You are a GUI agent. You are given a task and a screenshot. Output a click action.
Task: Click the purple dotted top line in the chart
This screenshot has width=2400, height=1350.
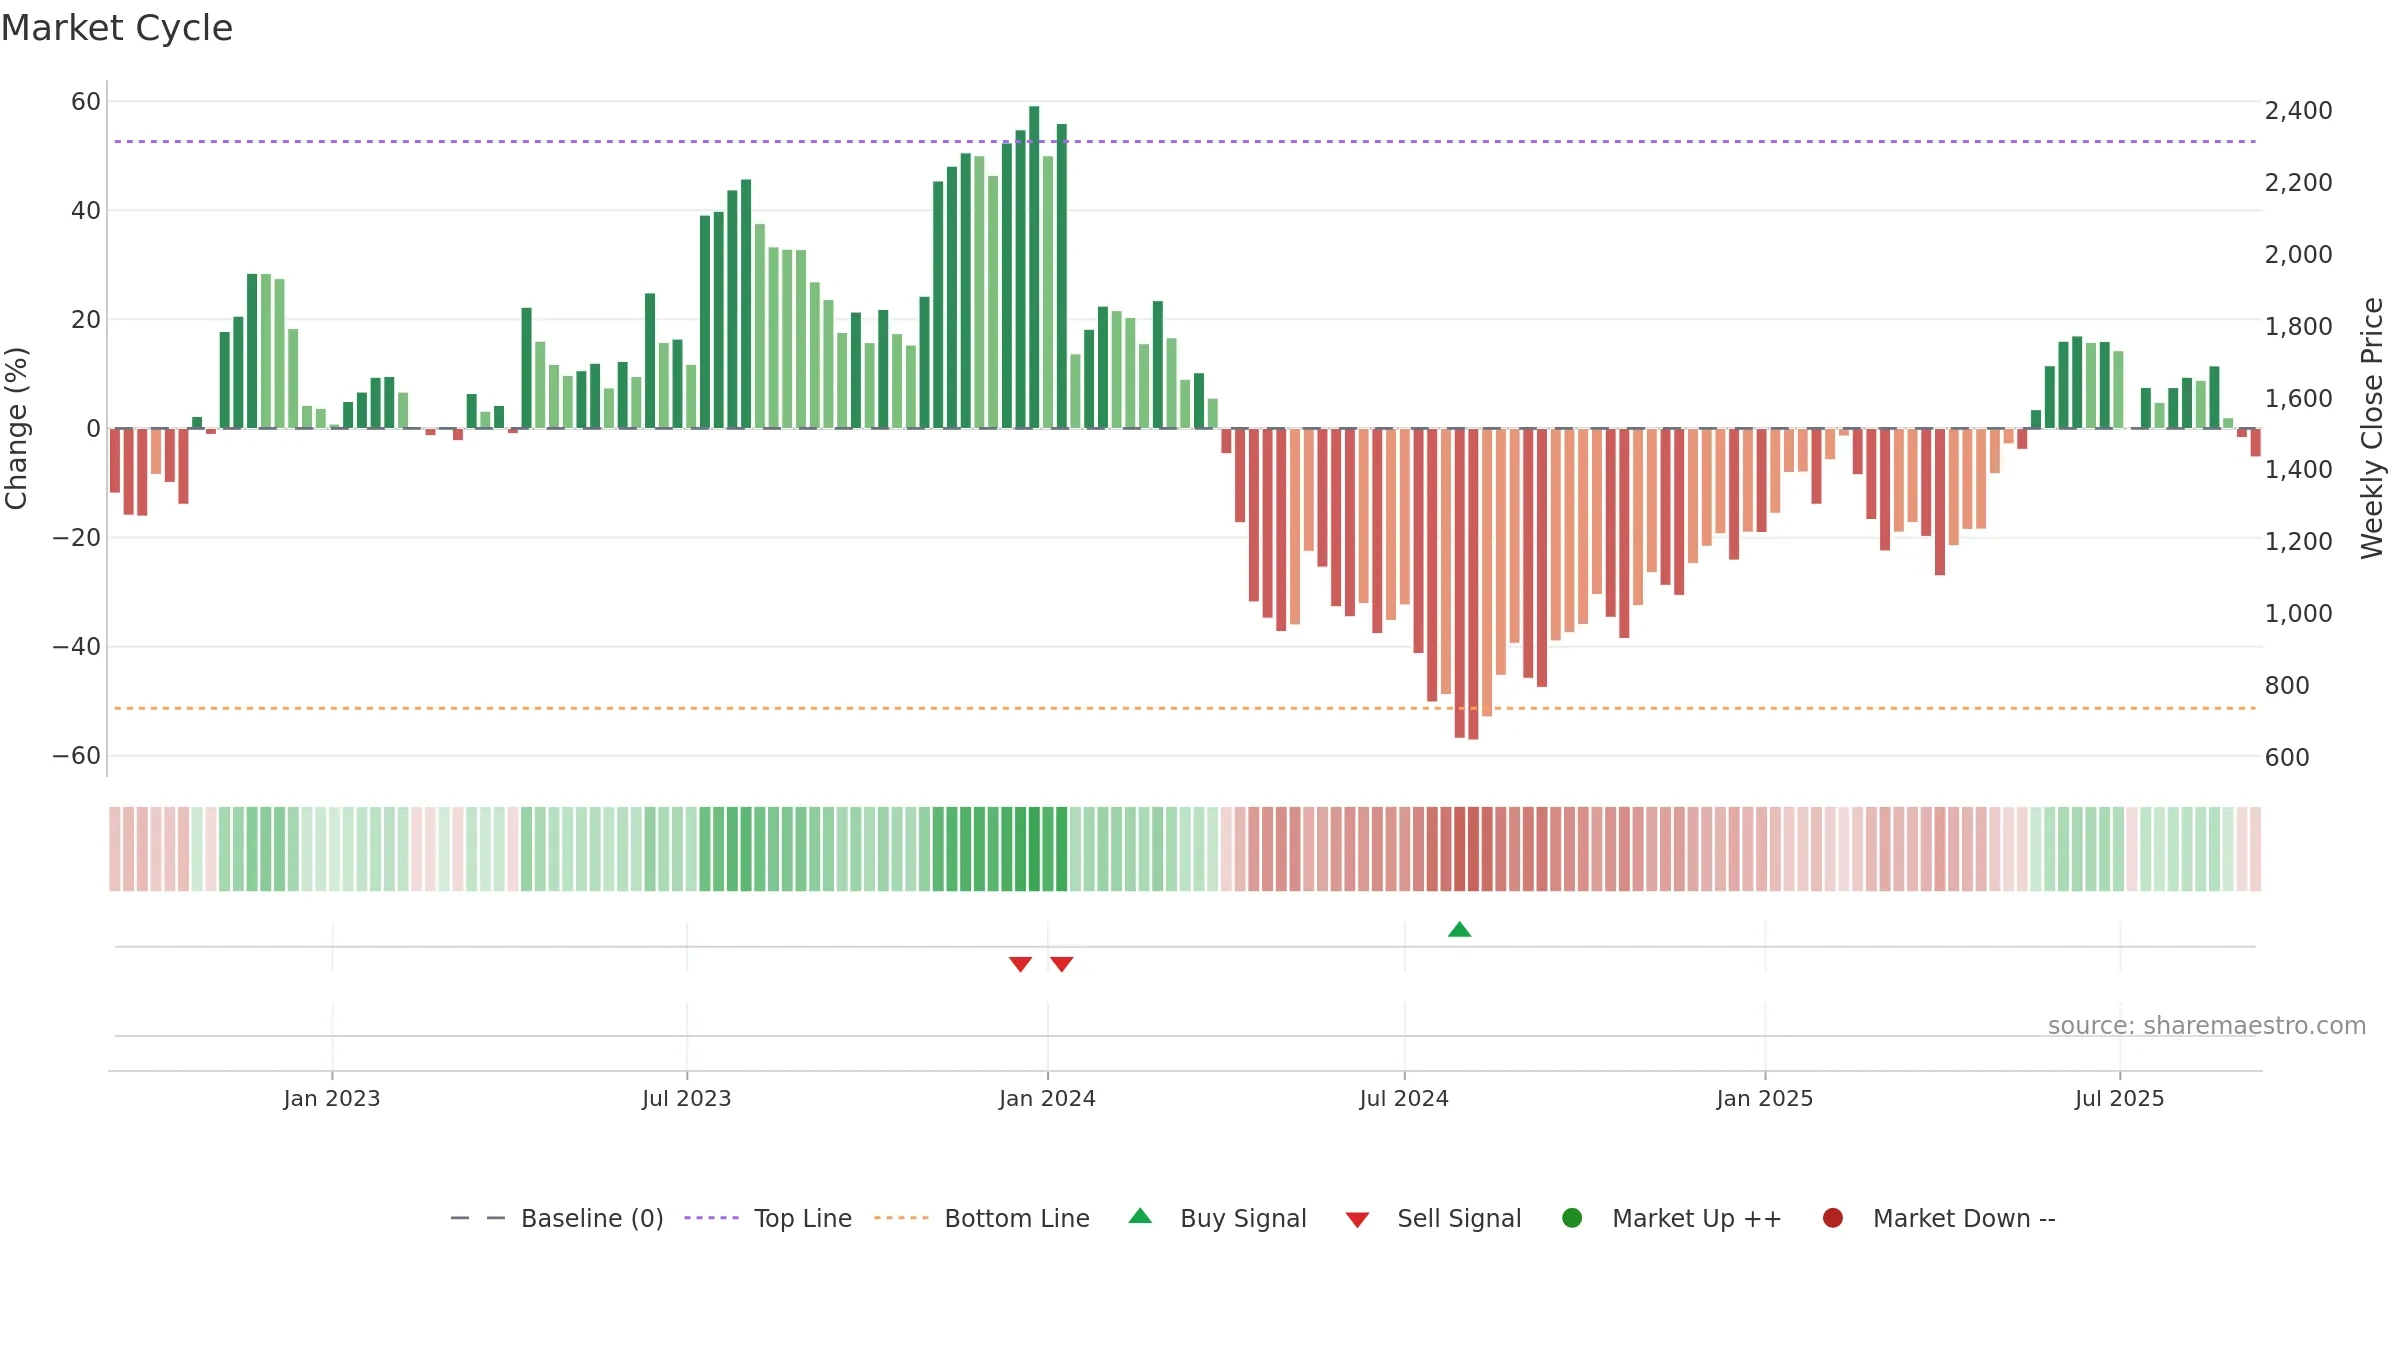coord(1185,142)
